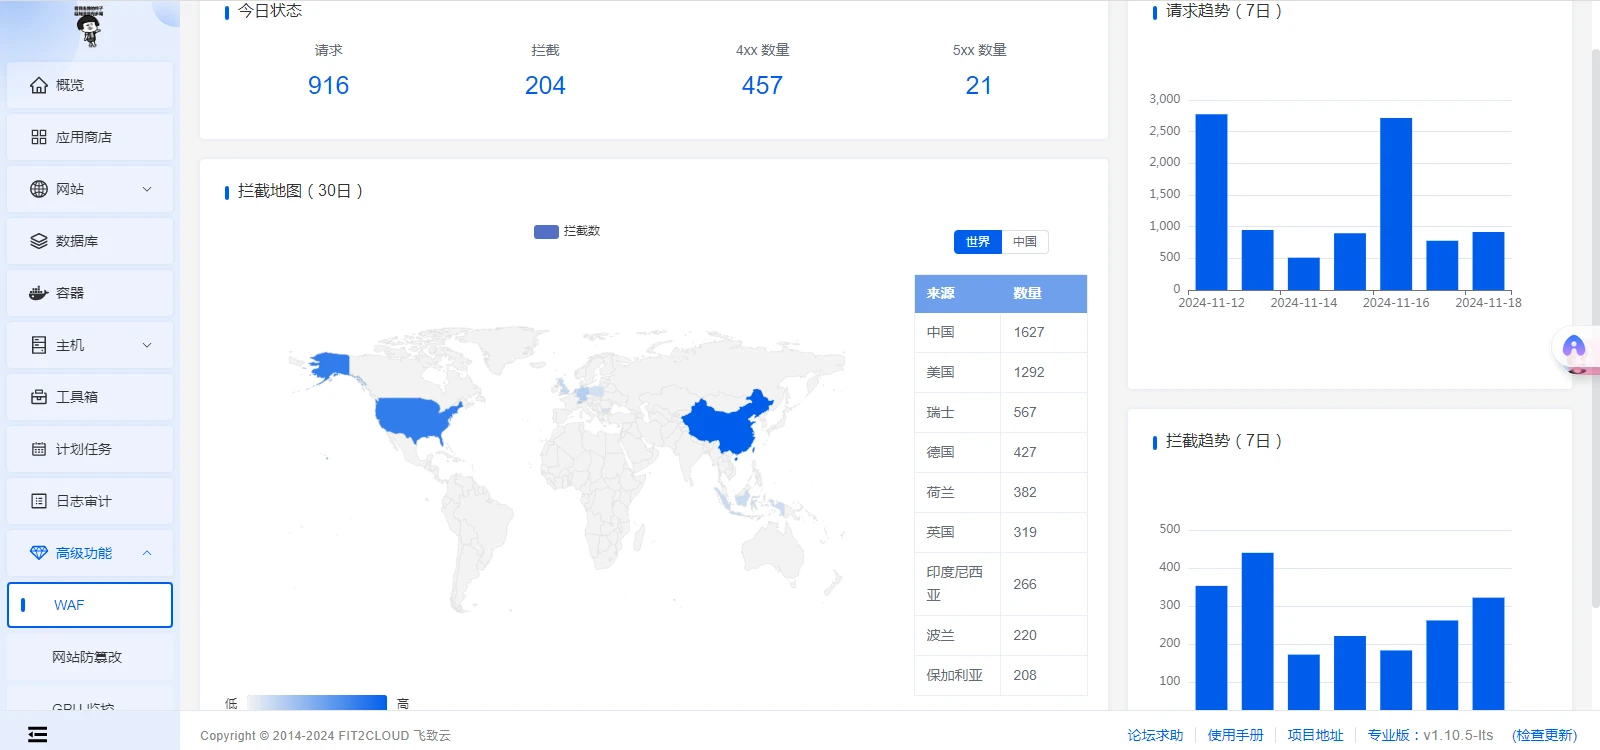Click the low-high gradient bar under the map
Viewport: 1600px width, 750px height.
[316, 702]
